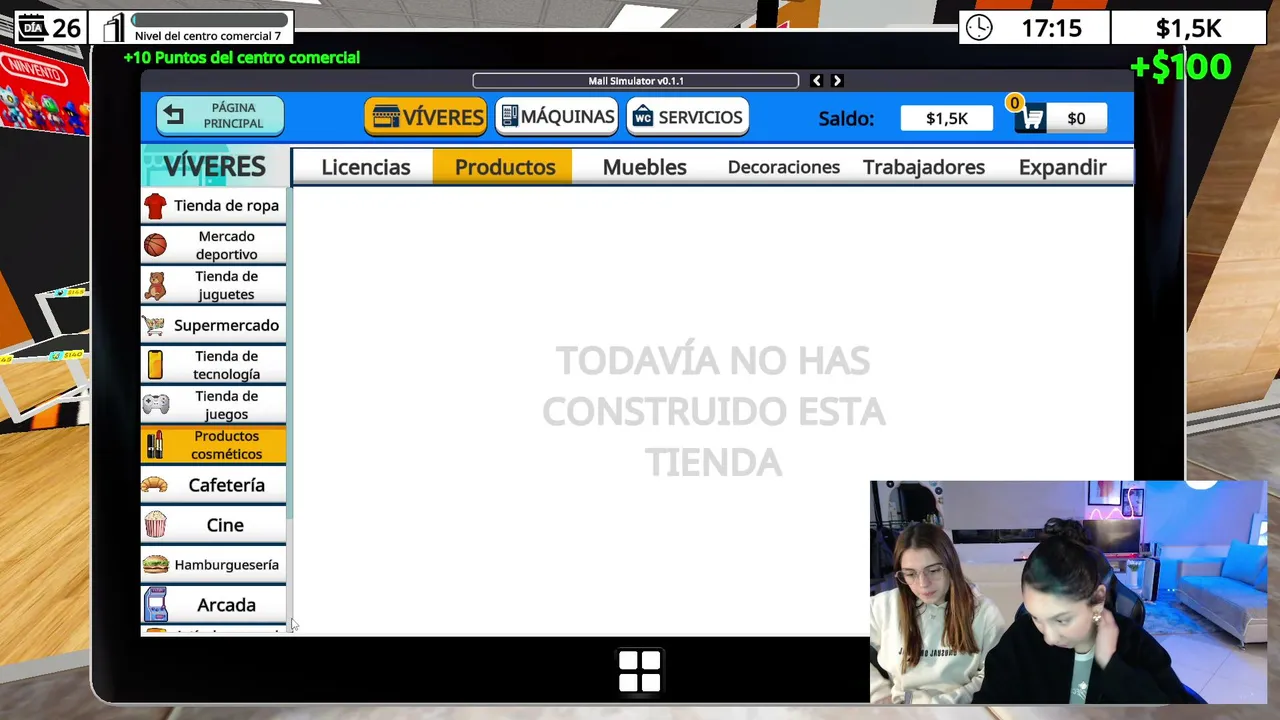This screenshot has height=720, width=1280.
Task: Select Tienda de ropa in the store list
Action: 213,206
